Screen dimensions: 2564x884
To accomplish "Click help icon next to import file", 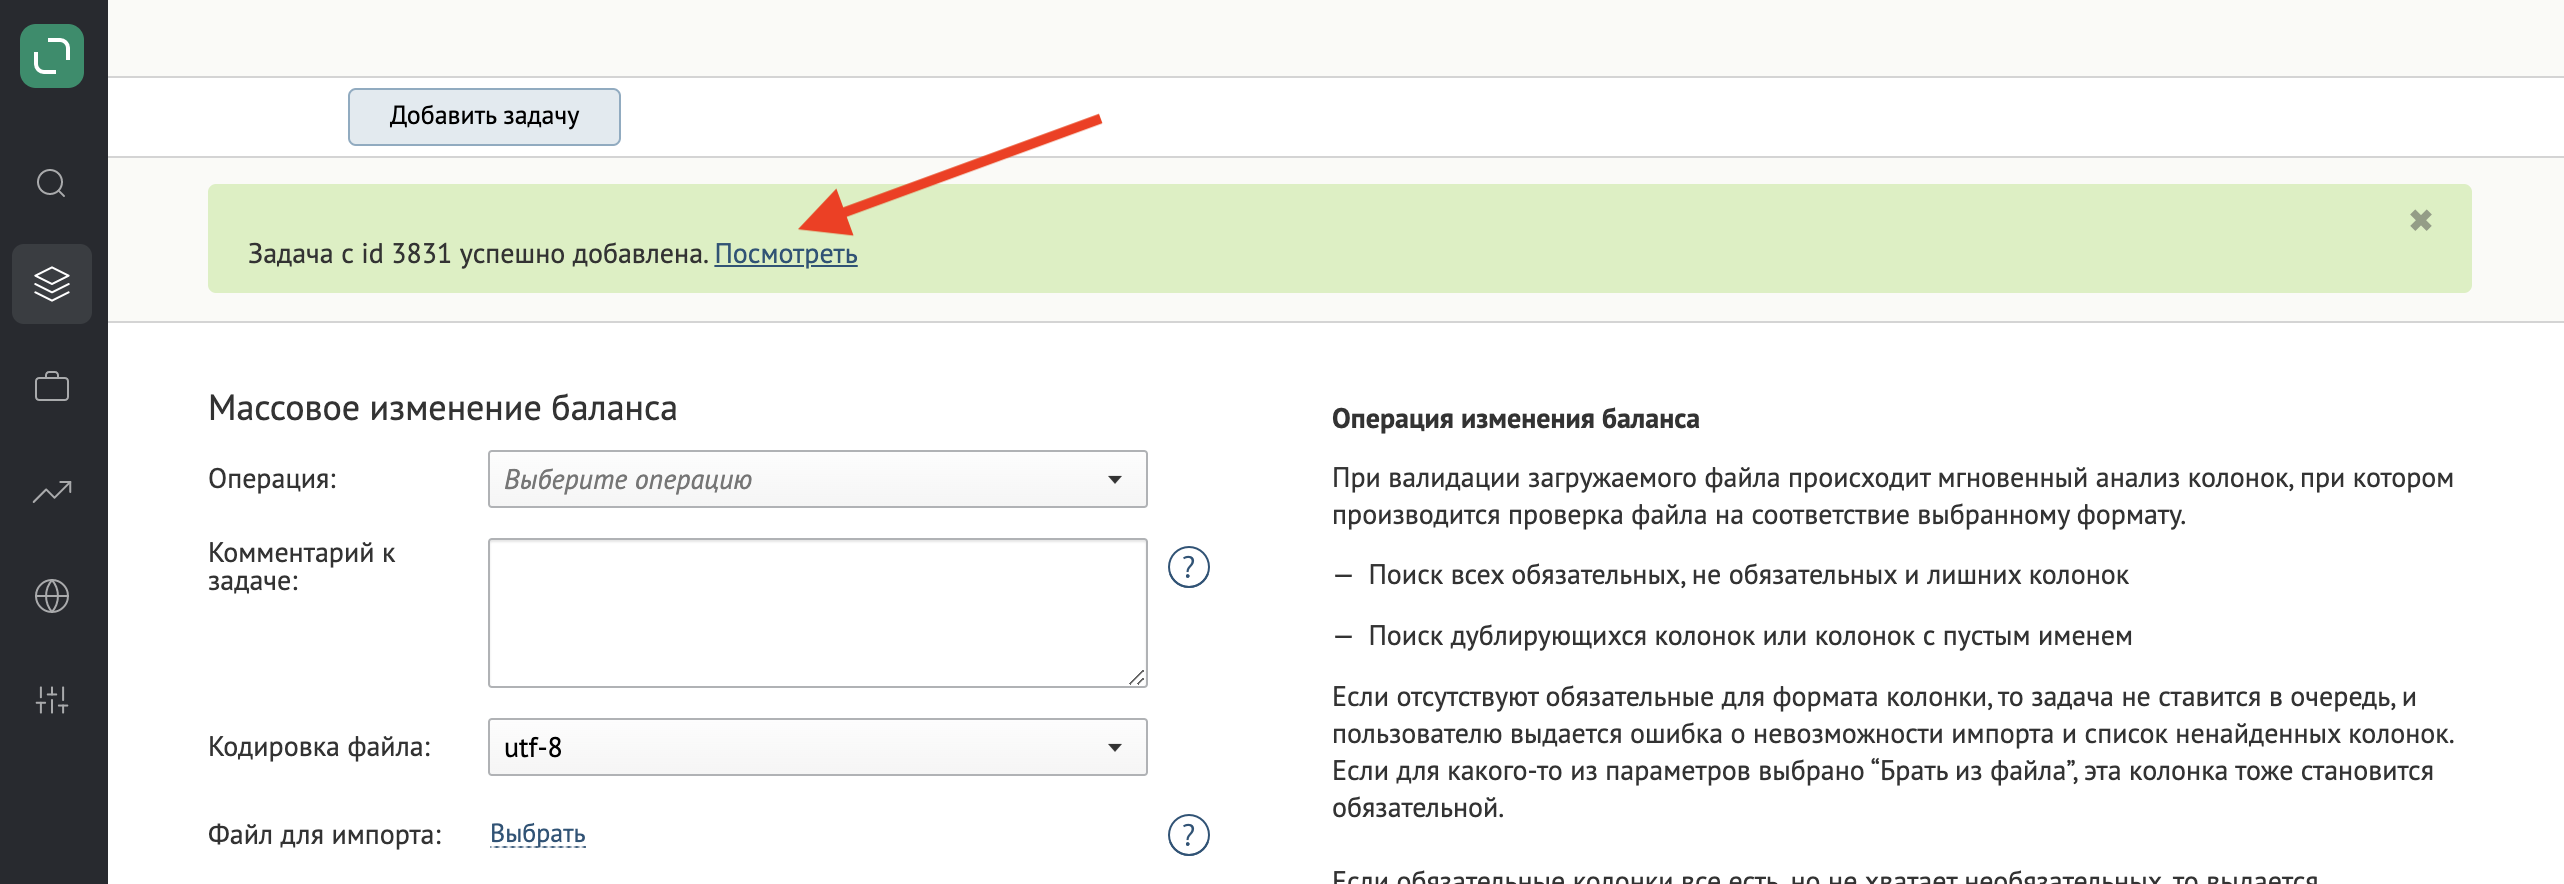I will (x=1189, y=835).
